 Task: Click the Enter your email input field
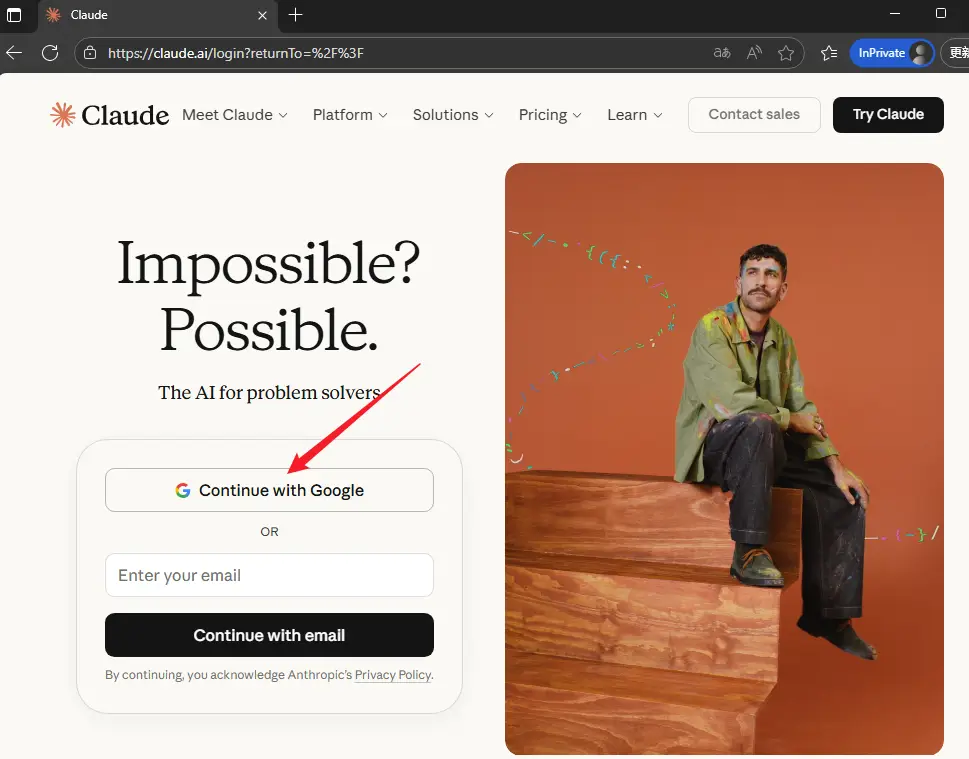(x=269, y=575)
